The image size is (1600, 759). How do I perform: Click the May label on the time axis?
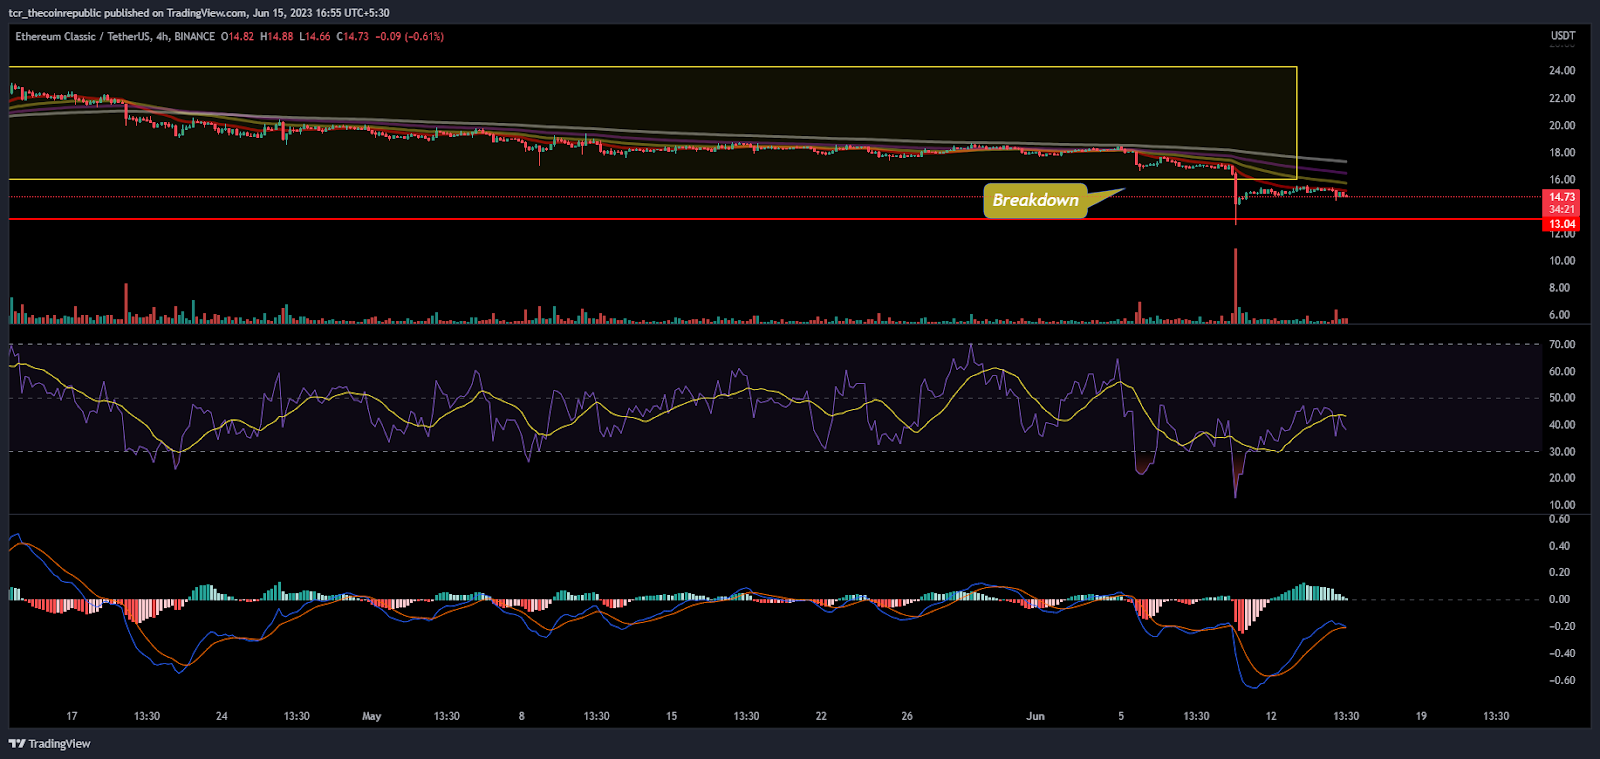[372, 716]
